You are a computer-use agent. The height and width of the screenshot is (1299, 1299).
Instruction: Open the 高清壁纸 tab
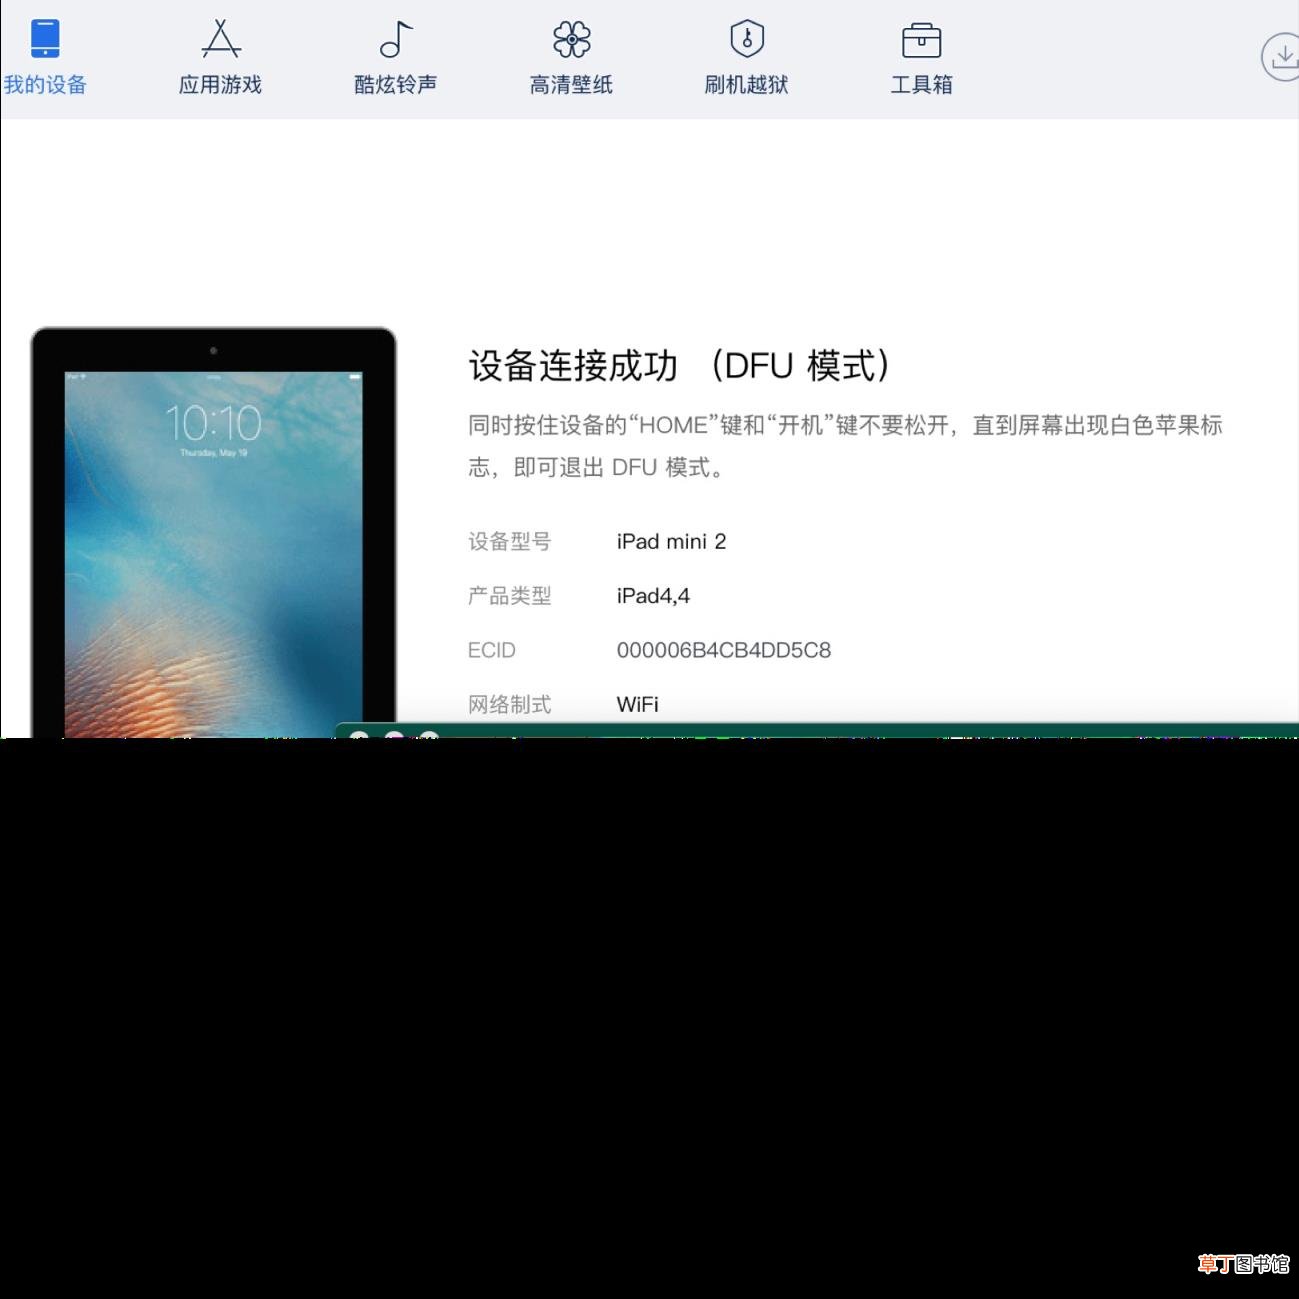(x=571, y=58)
